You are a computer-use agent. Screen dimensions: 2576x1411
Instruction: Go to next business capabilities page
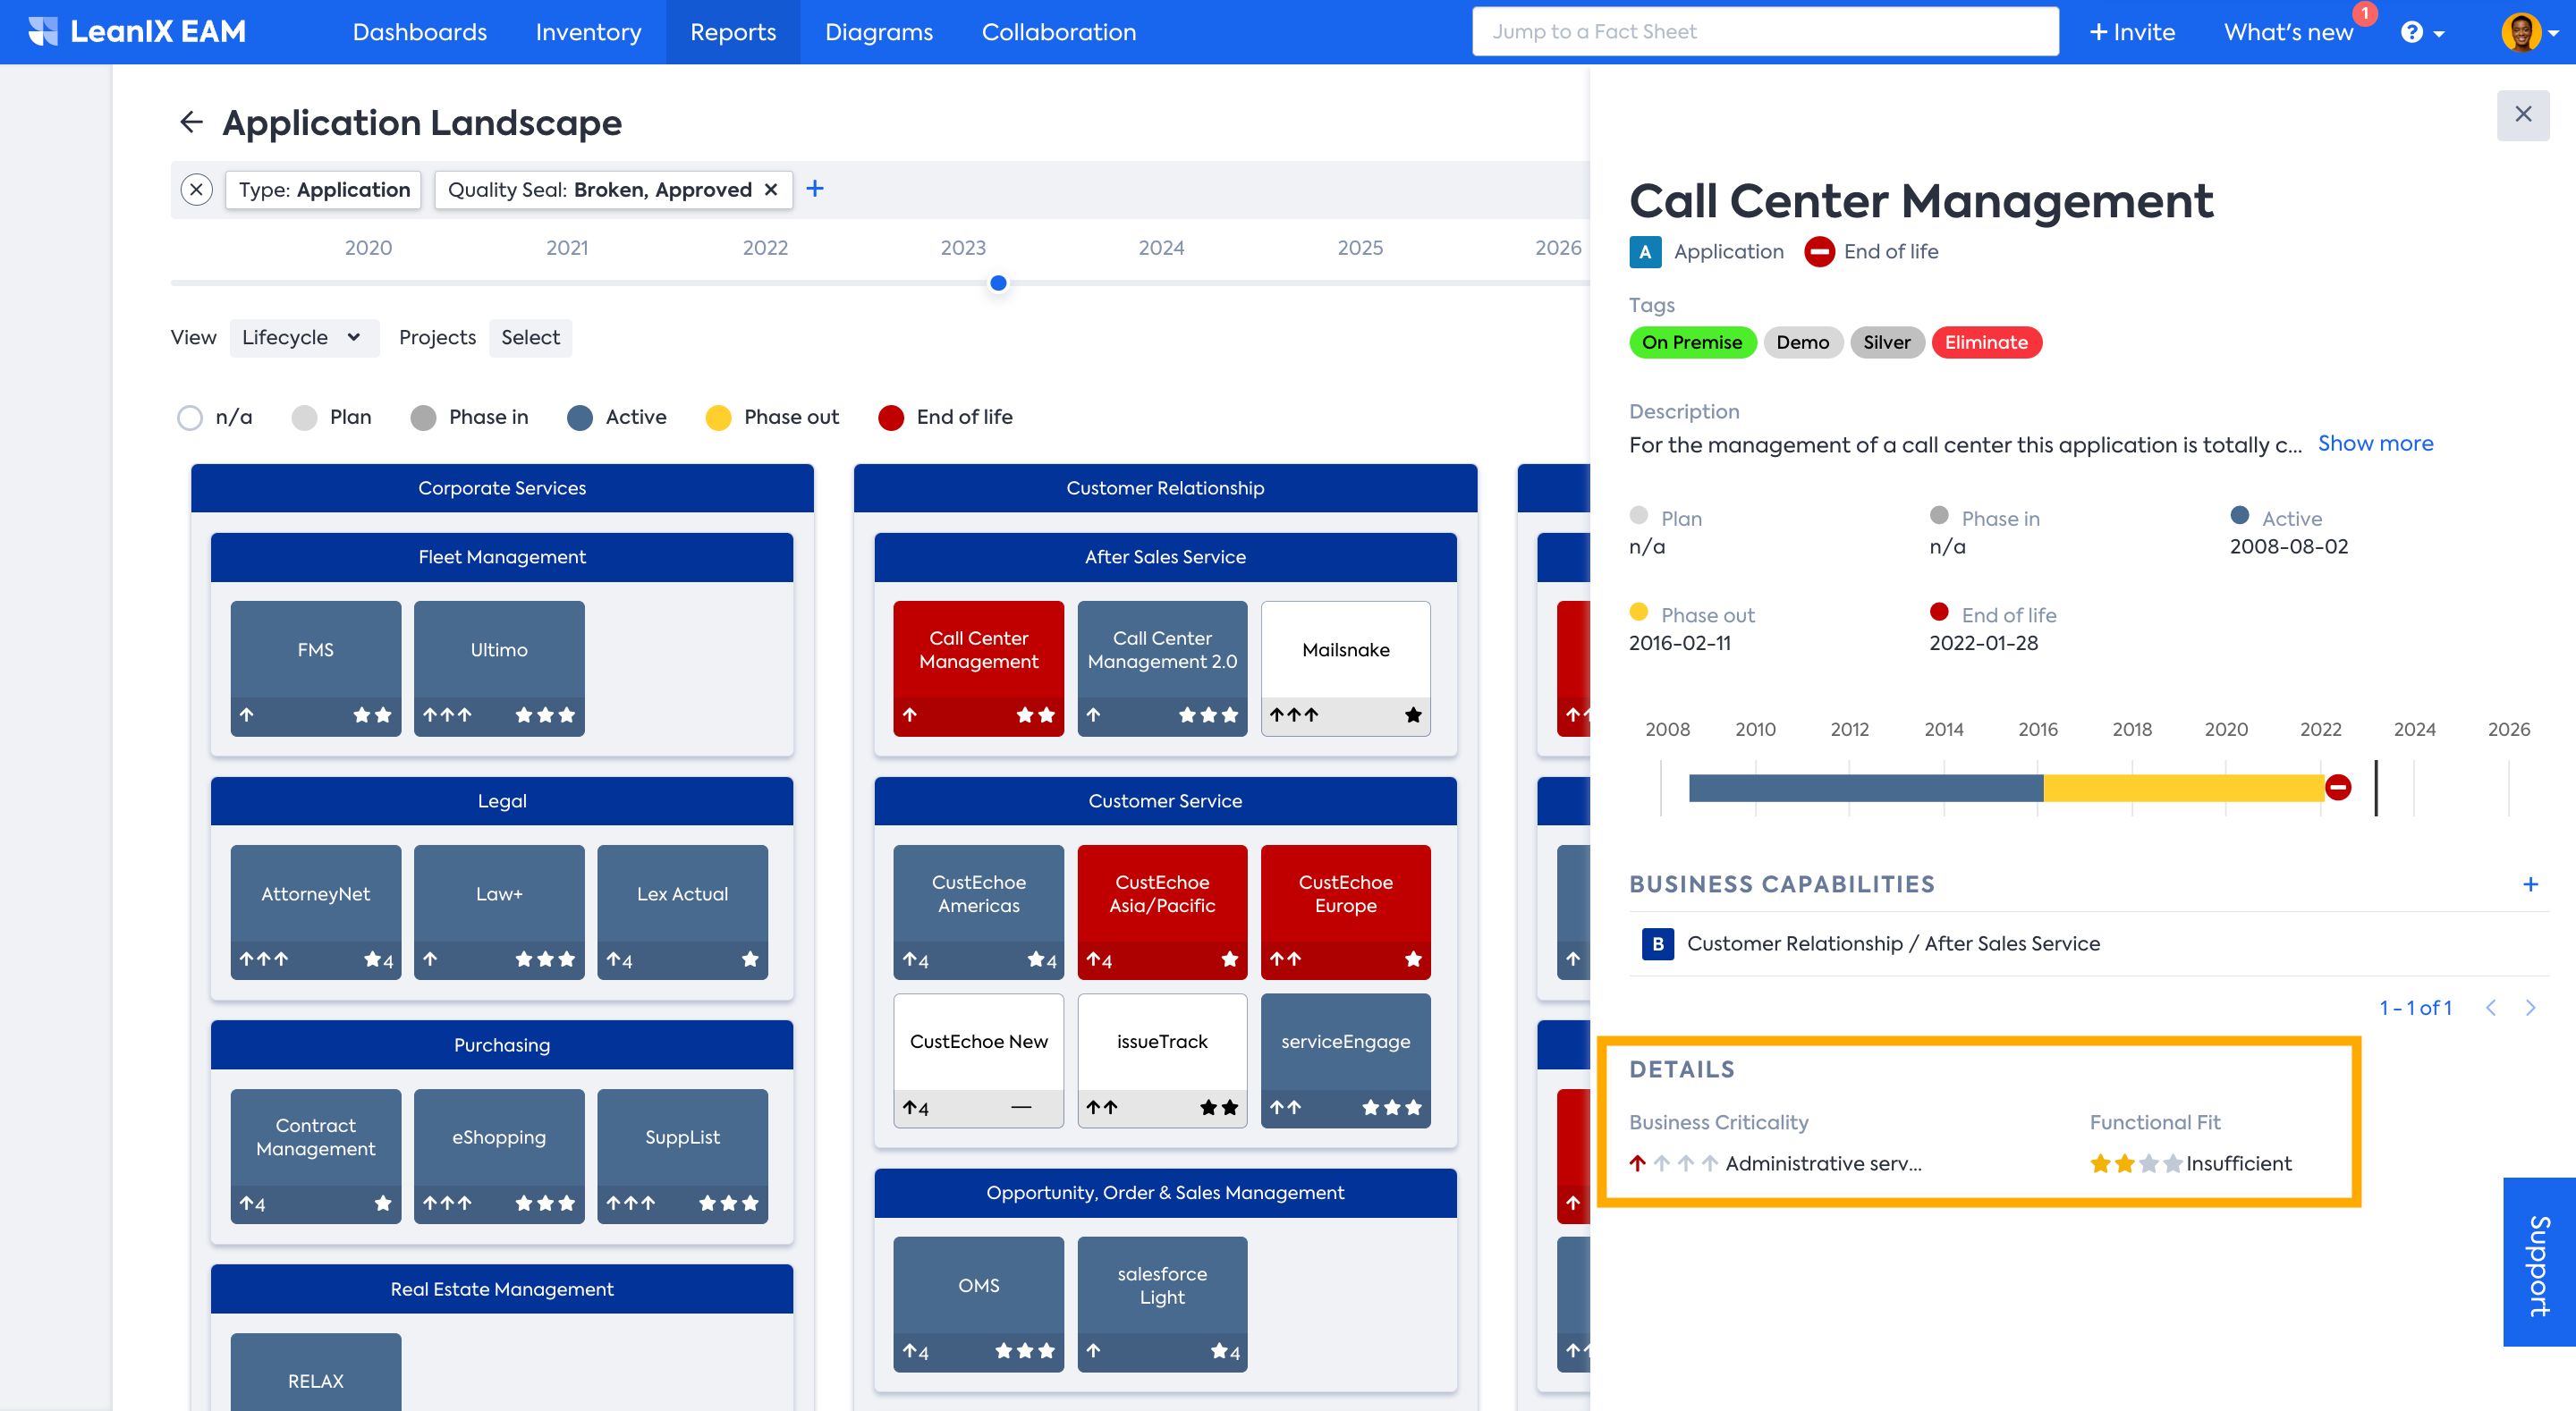pyautogui.click(x=2530, y=1008)
